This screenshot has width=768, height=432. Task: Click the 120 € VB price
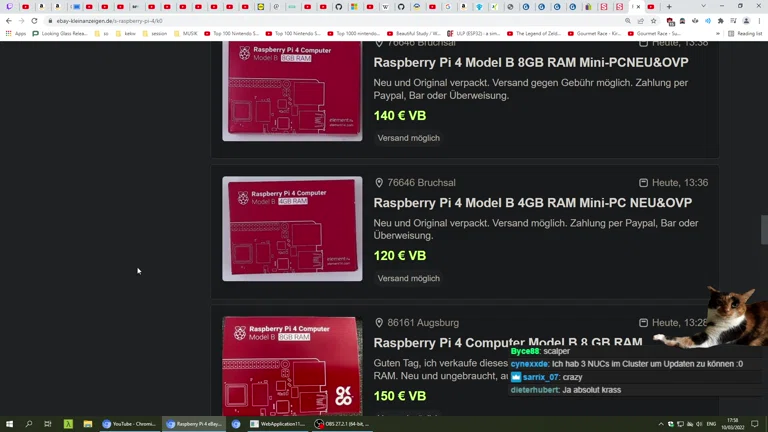400,256
